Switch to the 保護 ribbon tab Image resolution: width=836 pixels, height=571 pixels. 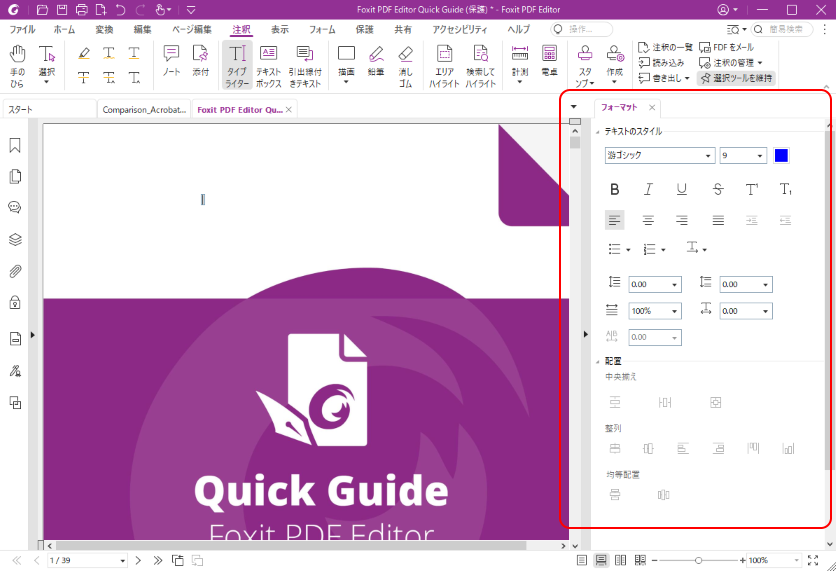coord(365,29)
